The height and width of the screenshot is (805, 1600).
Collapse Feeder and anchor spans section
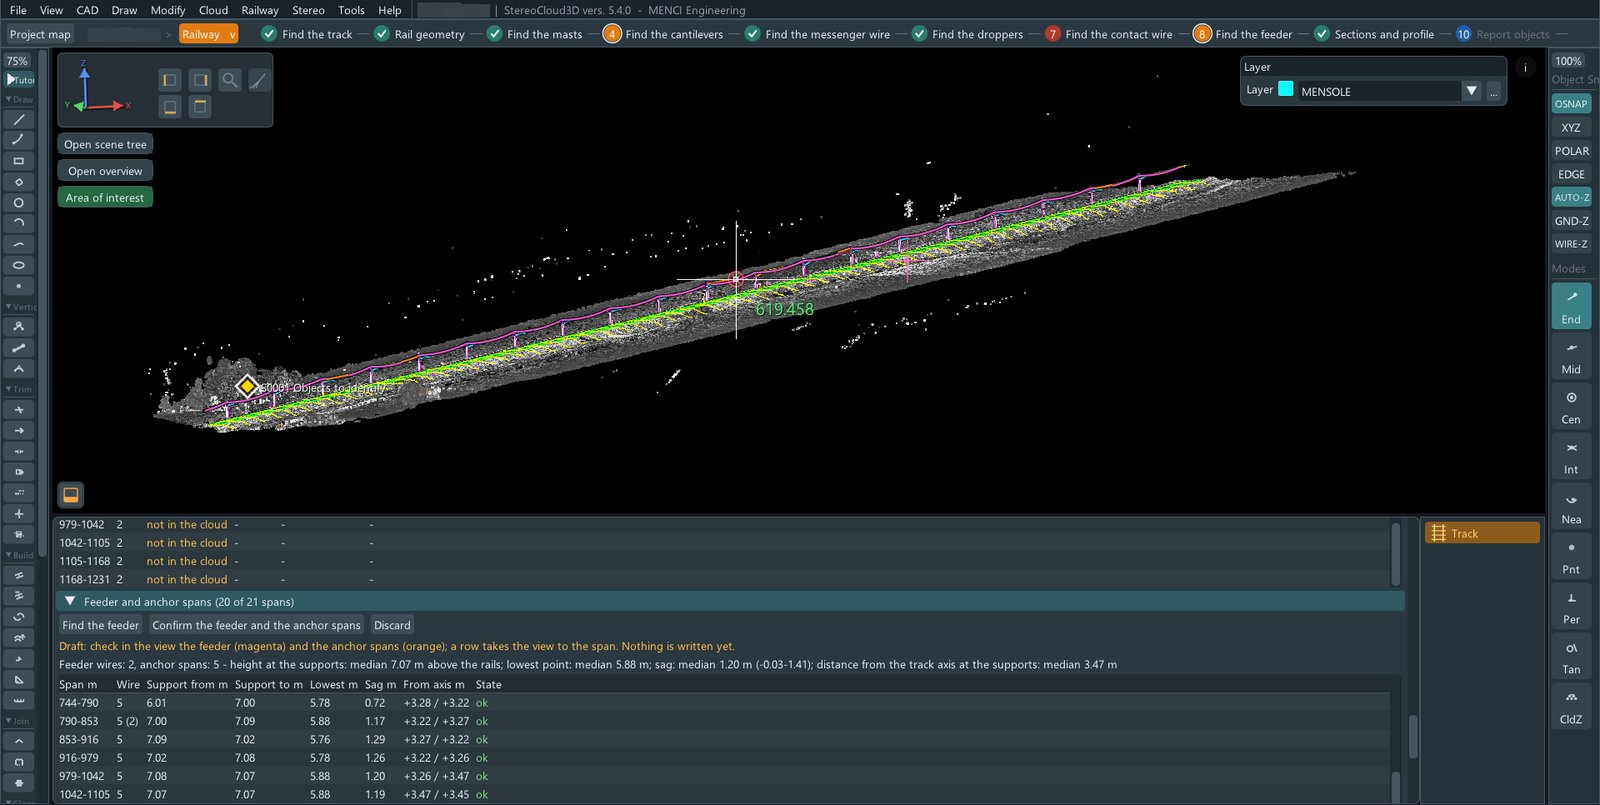(x=70, y=602)
